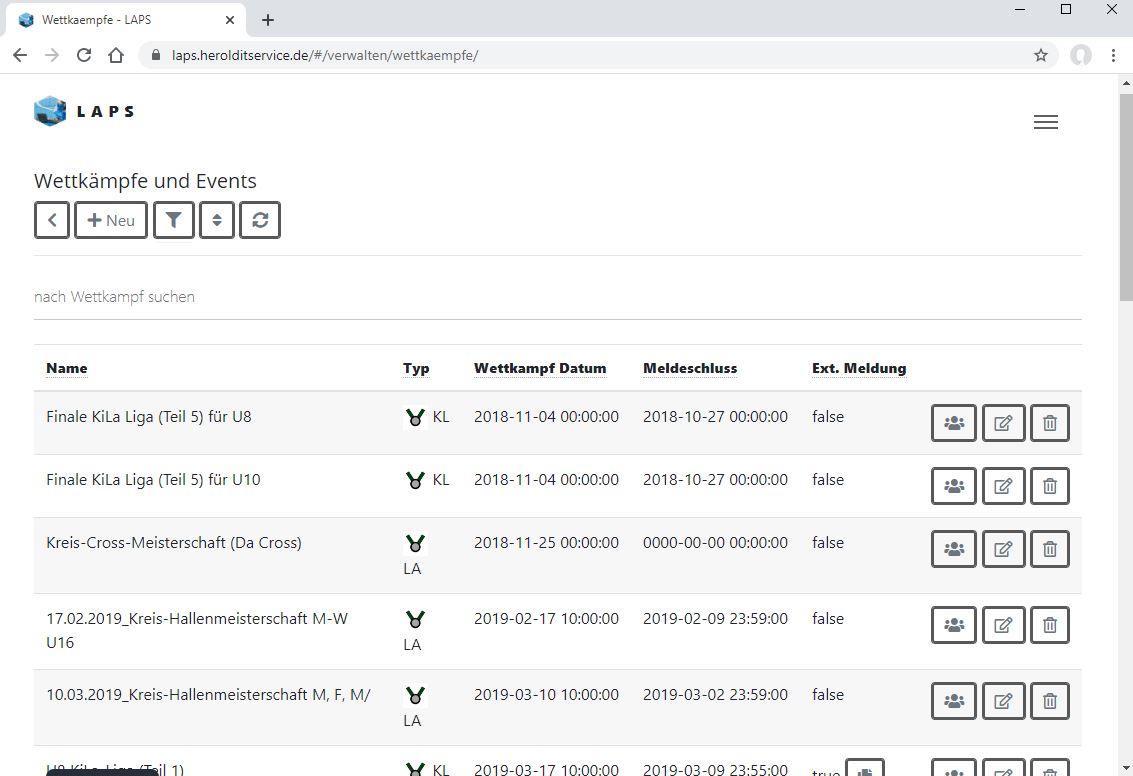
Task: Click the page vertical scrollbar thumb
Action: point(1126,197)
